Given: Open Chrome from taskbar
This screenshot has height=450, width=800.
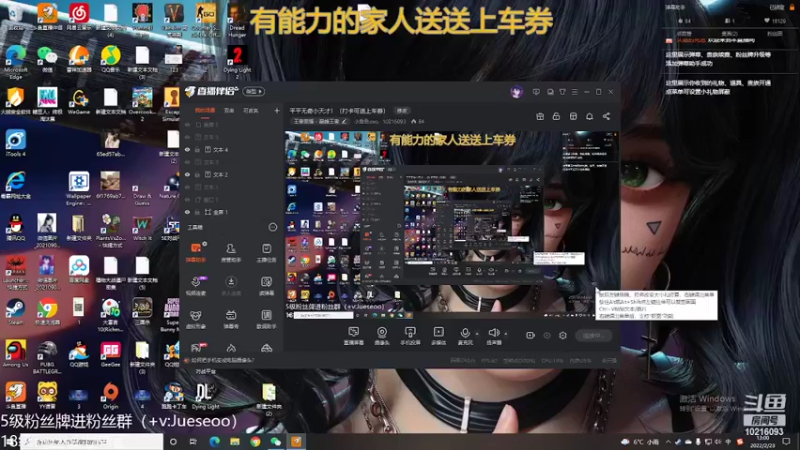Looking at the screenshot, I should coord(255,441).
